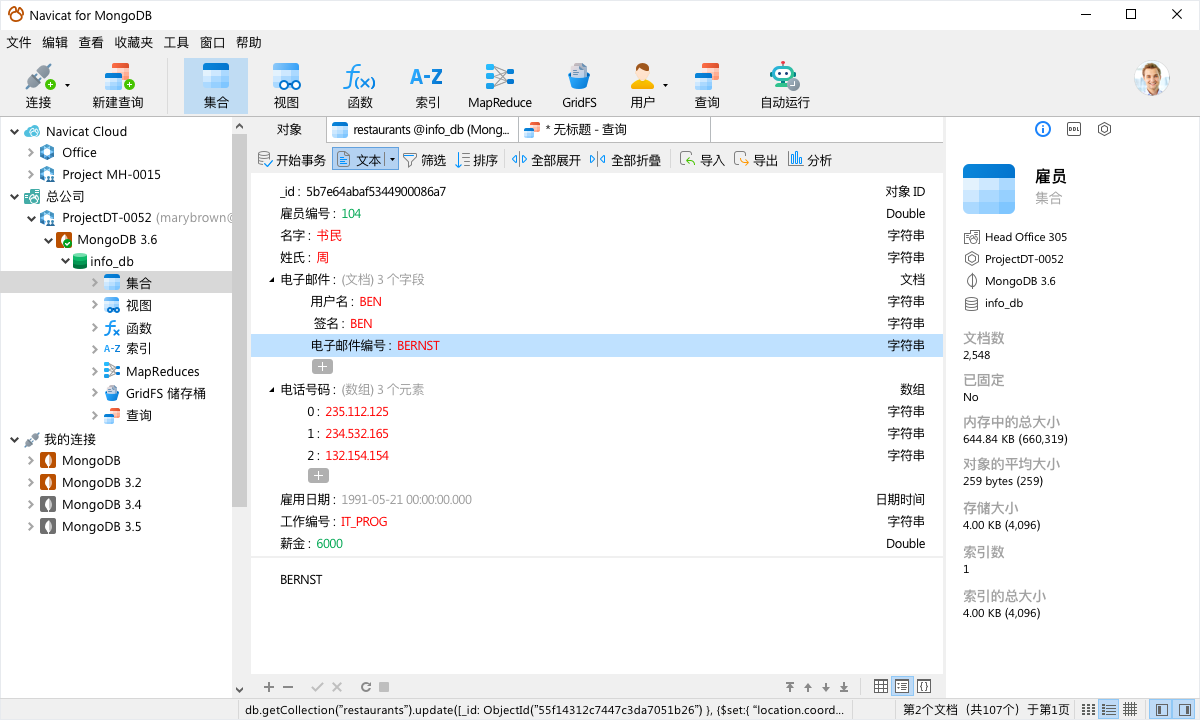Image resolution: width=1200 pixels, height=720 pixels.
Task: Click the refresh icon in bottom bar
Action: click(x=366, y=687)
